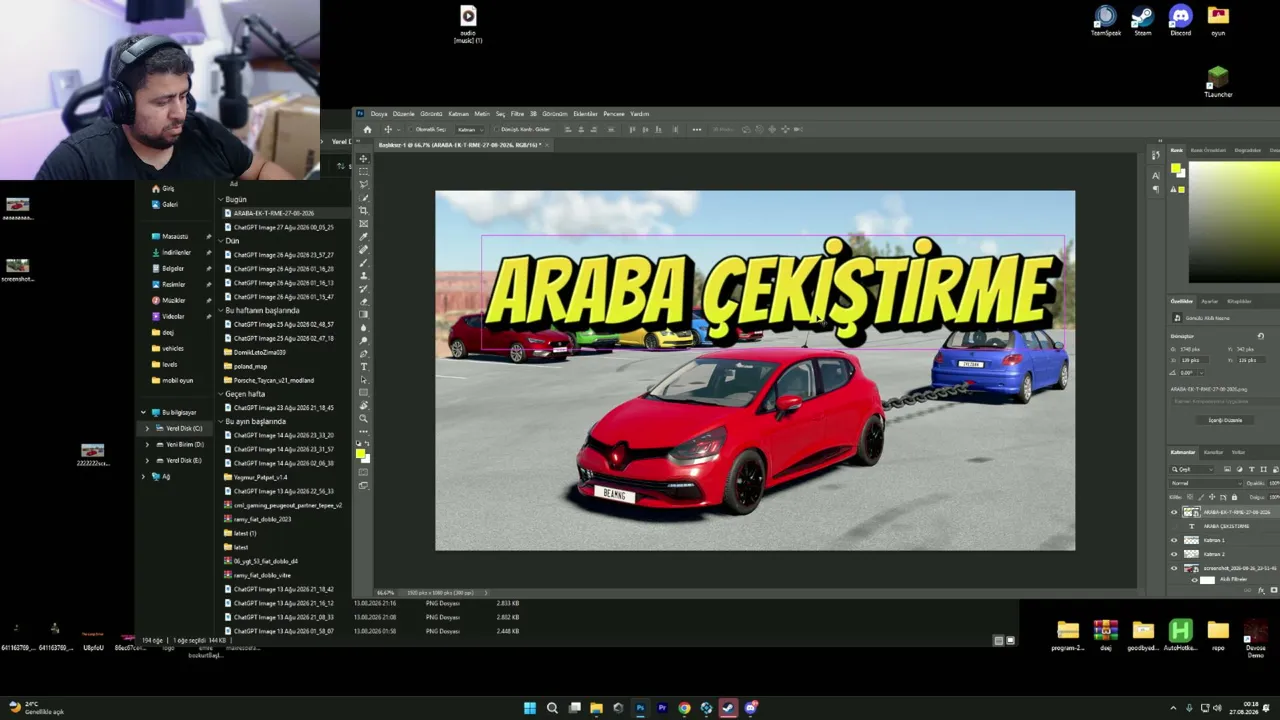
Task: Click the Opaklık opacity field in Layers panel
Action: [x=1273, y=483]
